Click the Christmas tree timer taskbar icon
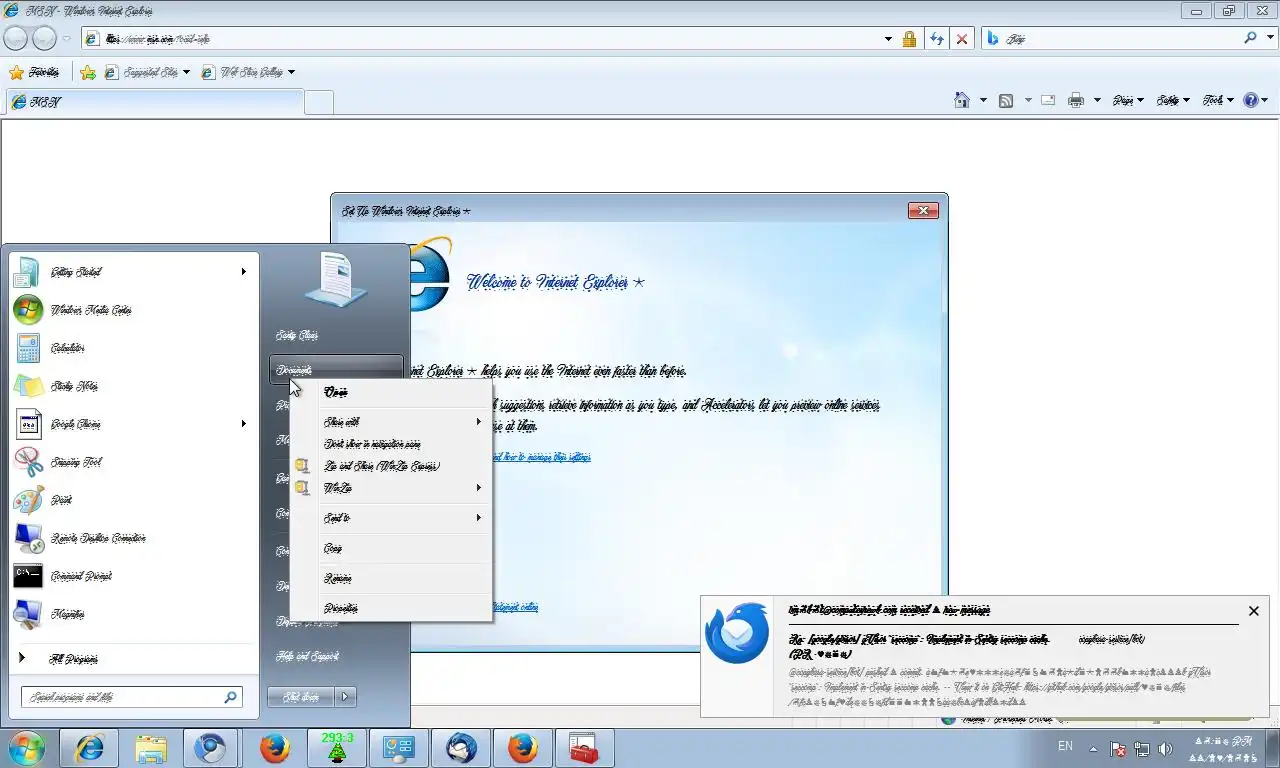1280x768 pixels. 338,748
